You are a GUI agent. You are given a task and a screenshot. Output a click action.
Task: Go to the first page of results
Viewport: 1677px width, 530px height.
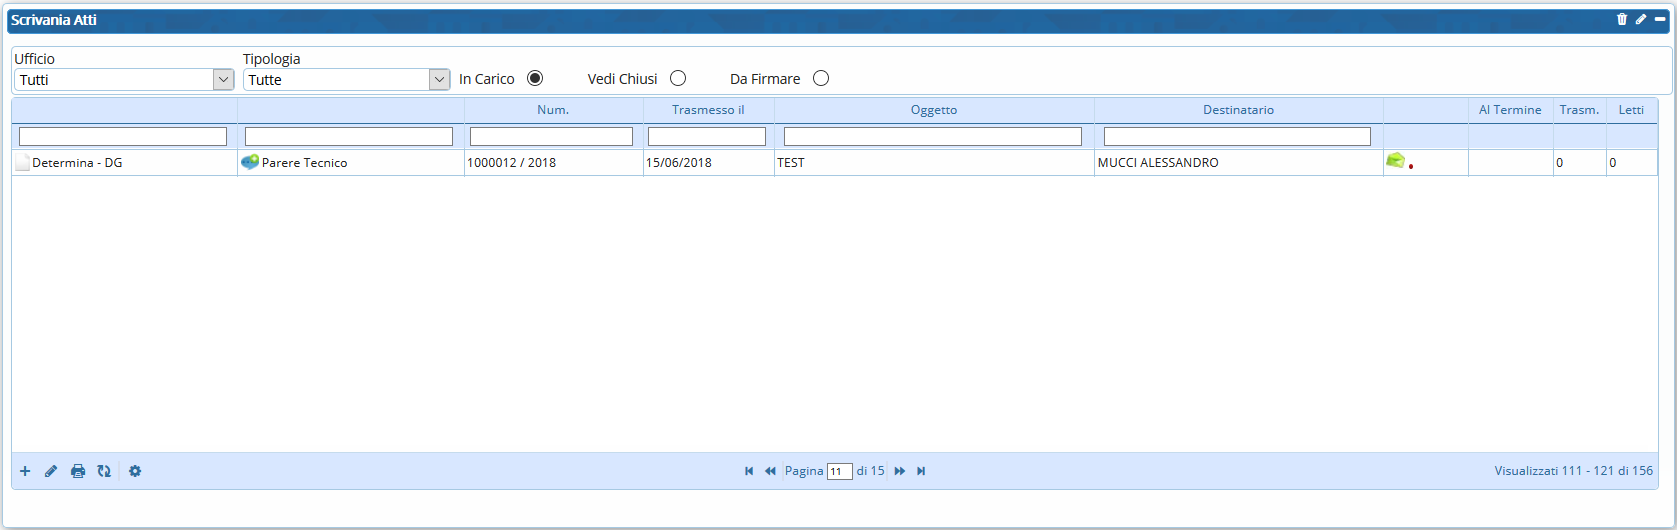coord(749,471)
